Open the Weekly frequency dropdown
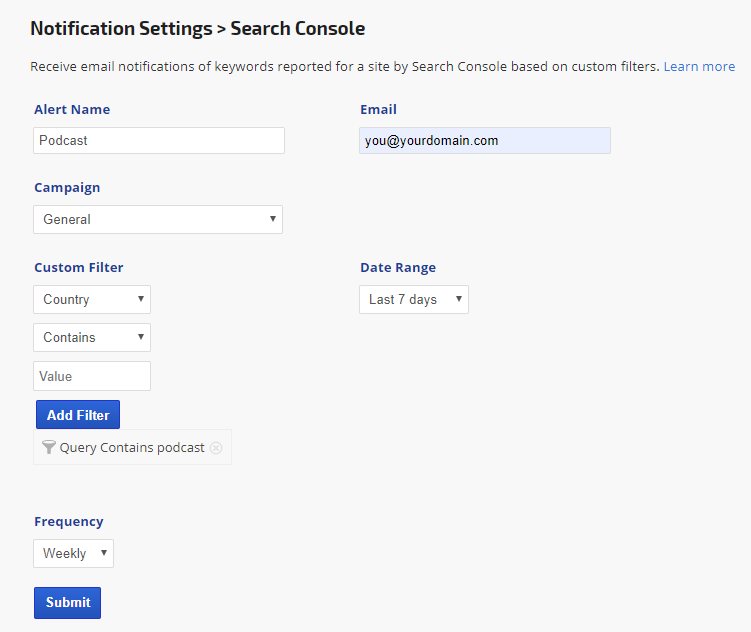This screenshot has height=632, width=751. [74, 553]
